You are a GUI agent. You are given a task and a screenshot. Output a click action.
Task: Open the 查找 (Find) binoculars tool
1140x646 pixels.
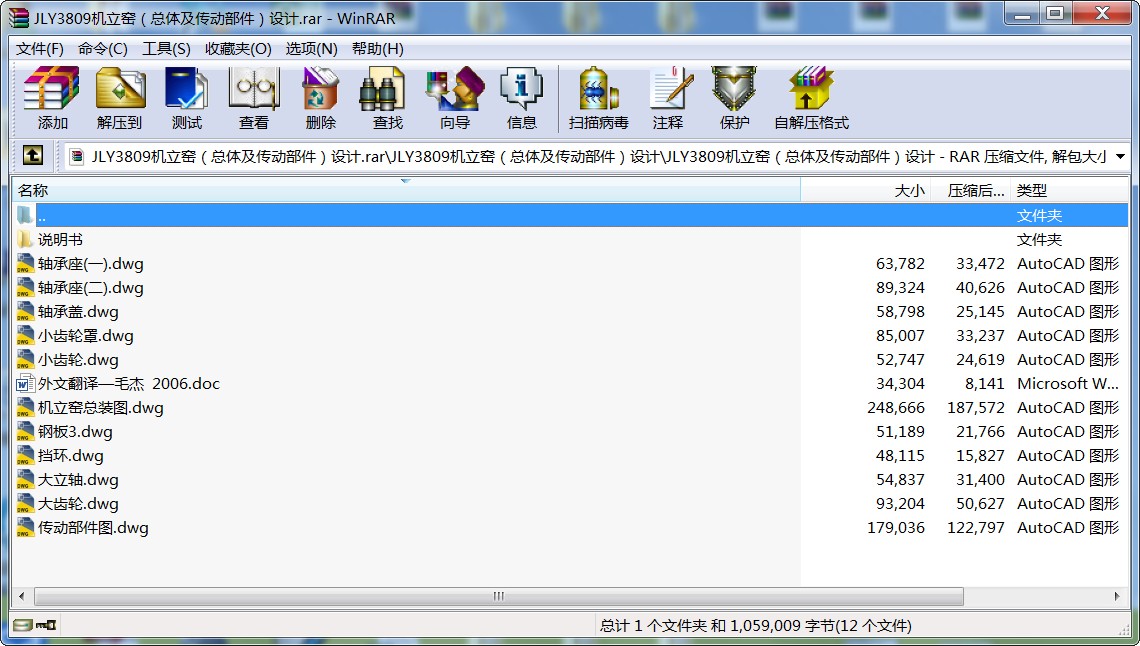click(x=387, y=98)
